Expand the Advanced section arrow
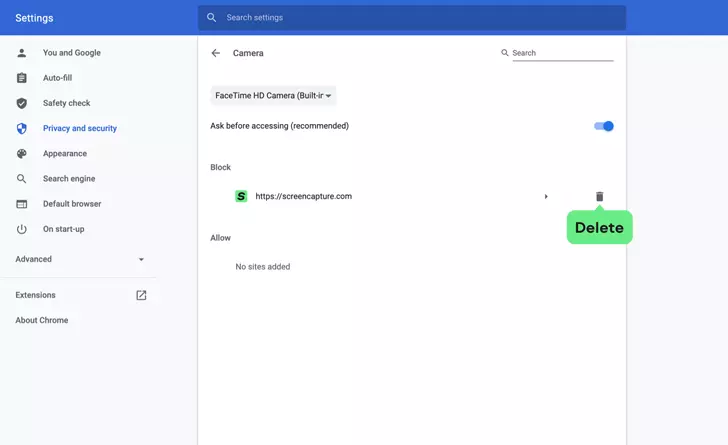Viewport: 728px width, 445px height. [141, 259]
